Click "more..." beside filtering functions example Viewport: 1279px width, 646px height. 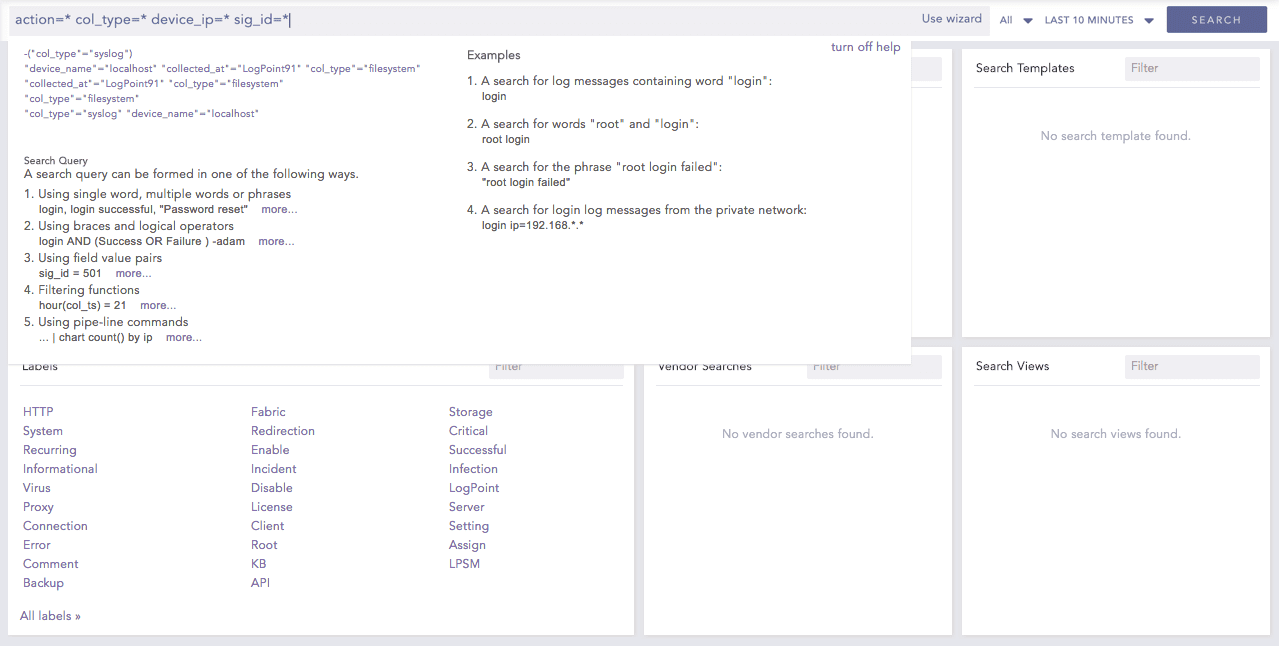tap(157, 305)
